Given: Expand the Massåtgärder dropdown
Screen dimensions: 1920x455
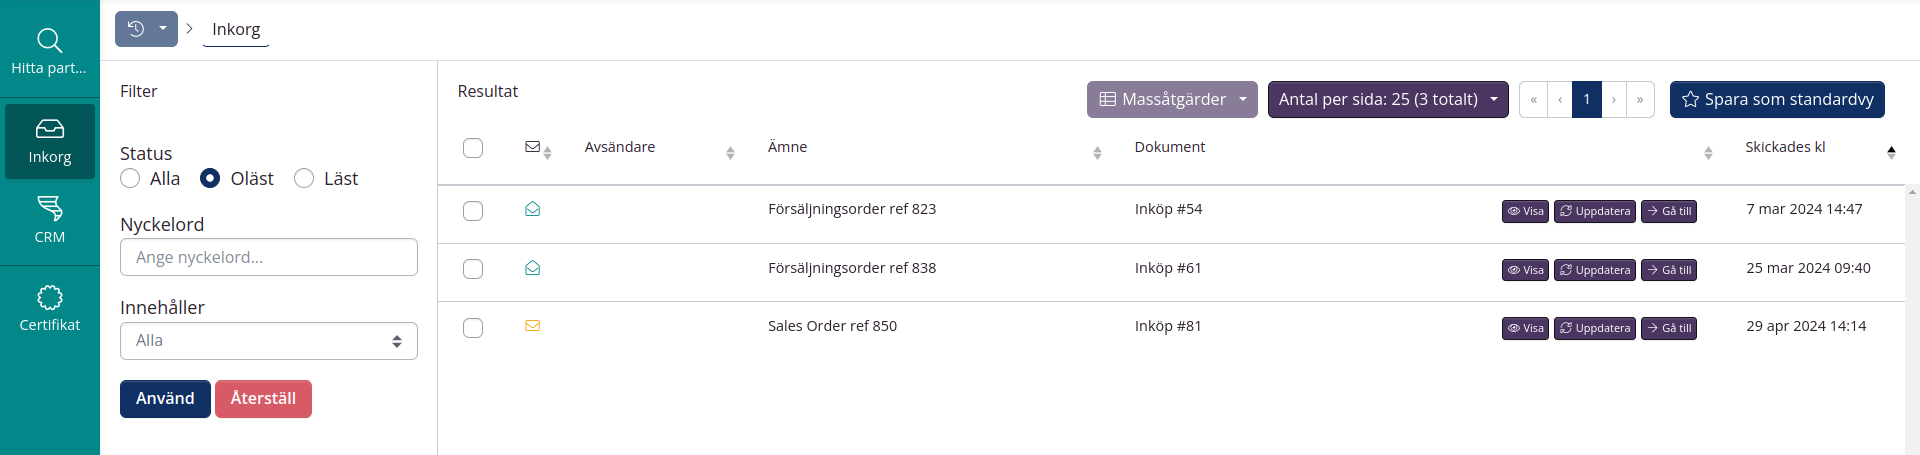Looking at the screenshot, I should [1171, 99].
